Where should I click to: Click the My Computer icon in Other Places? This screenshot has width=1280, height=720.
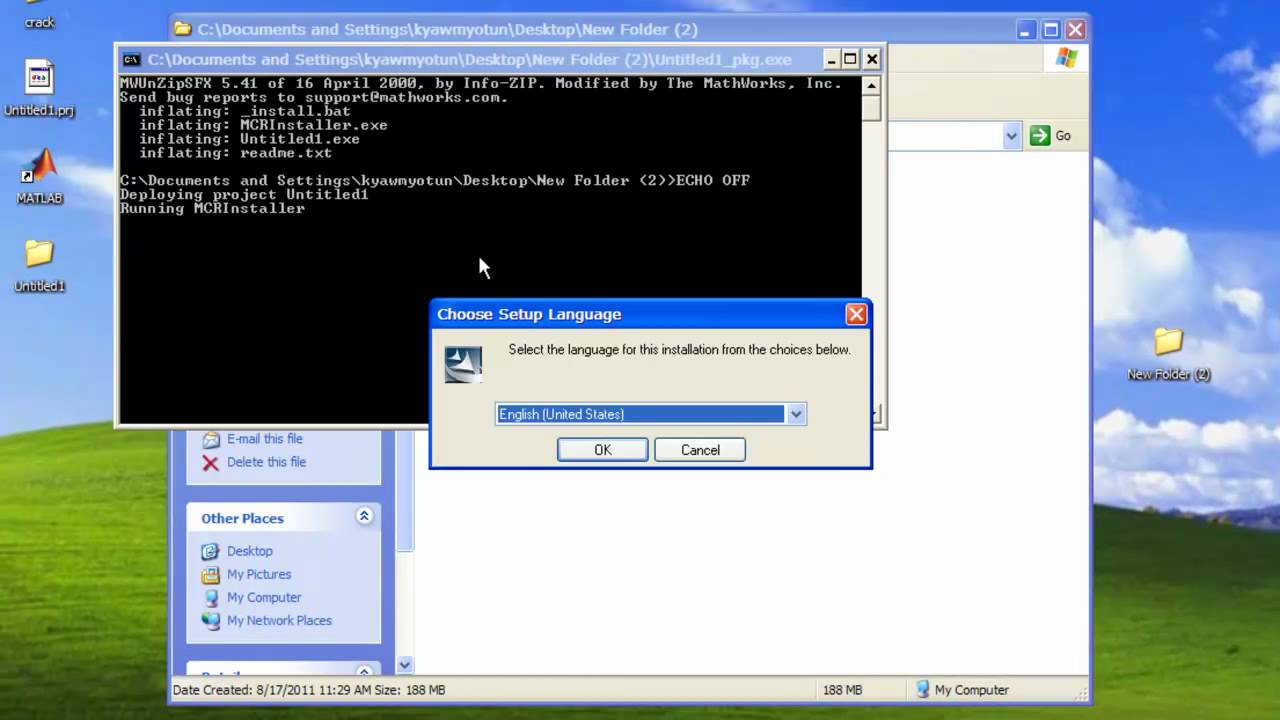[x=210, y=597]
